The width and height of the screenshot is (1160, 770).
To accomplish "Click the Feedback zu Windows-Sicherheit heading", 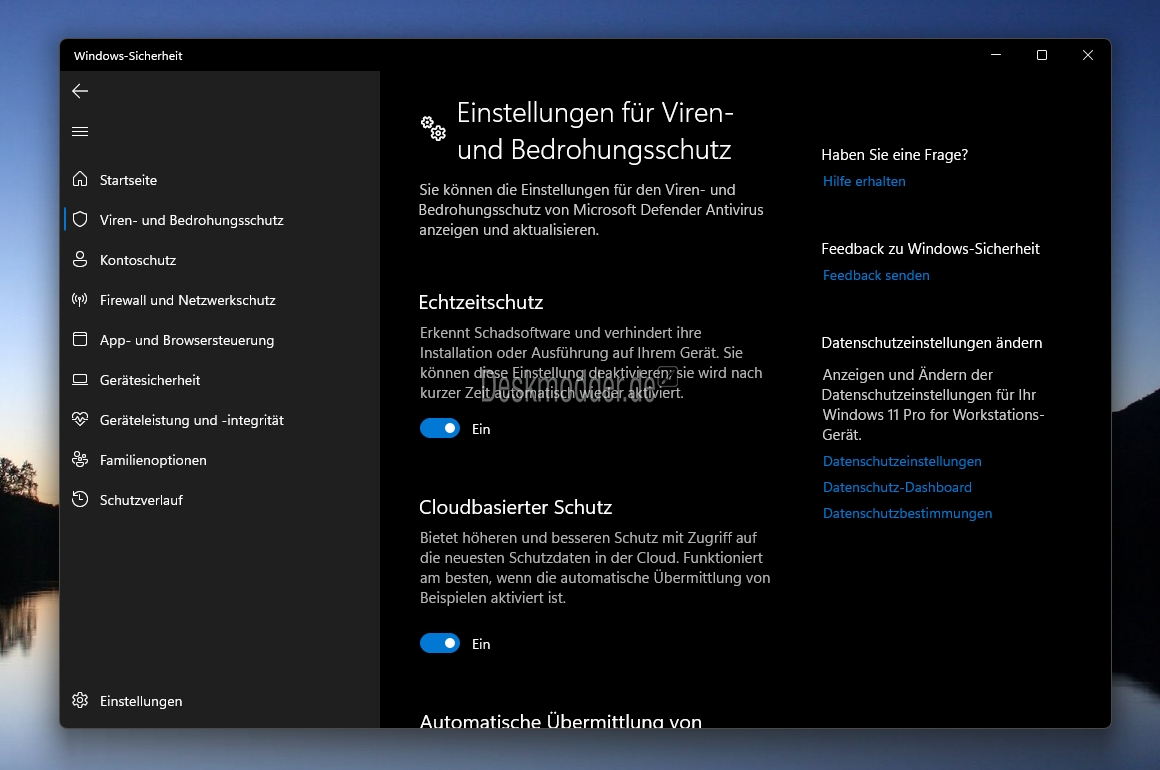I will pos(930,249).
